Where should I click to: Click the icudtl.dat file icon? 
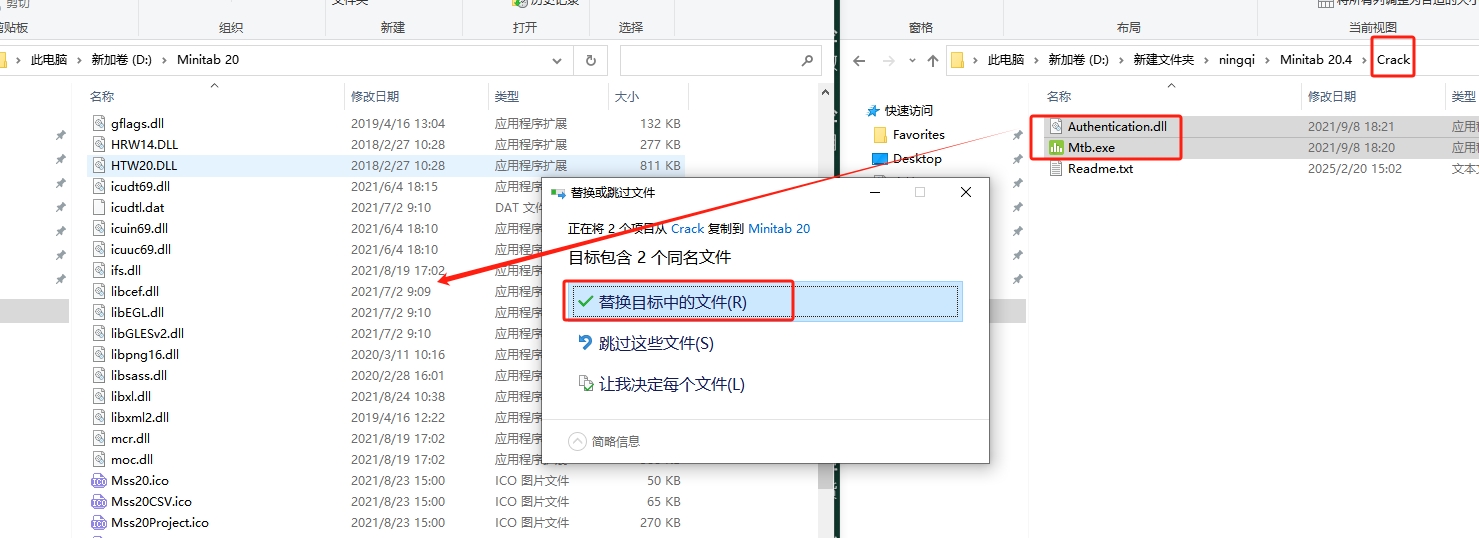point(98,207)
